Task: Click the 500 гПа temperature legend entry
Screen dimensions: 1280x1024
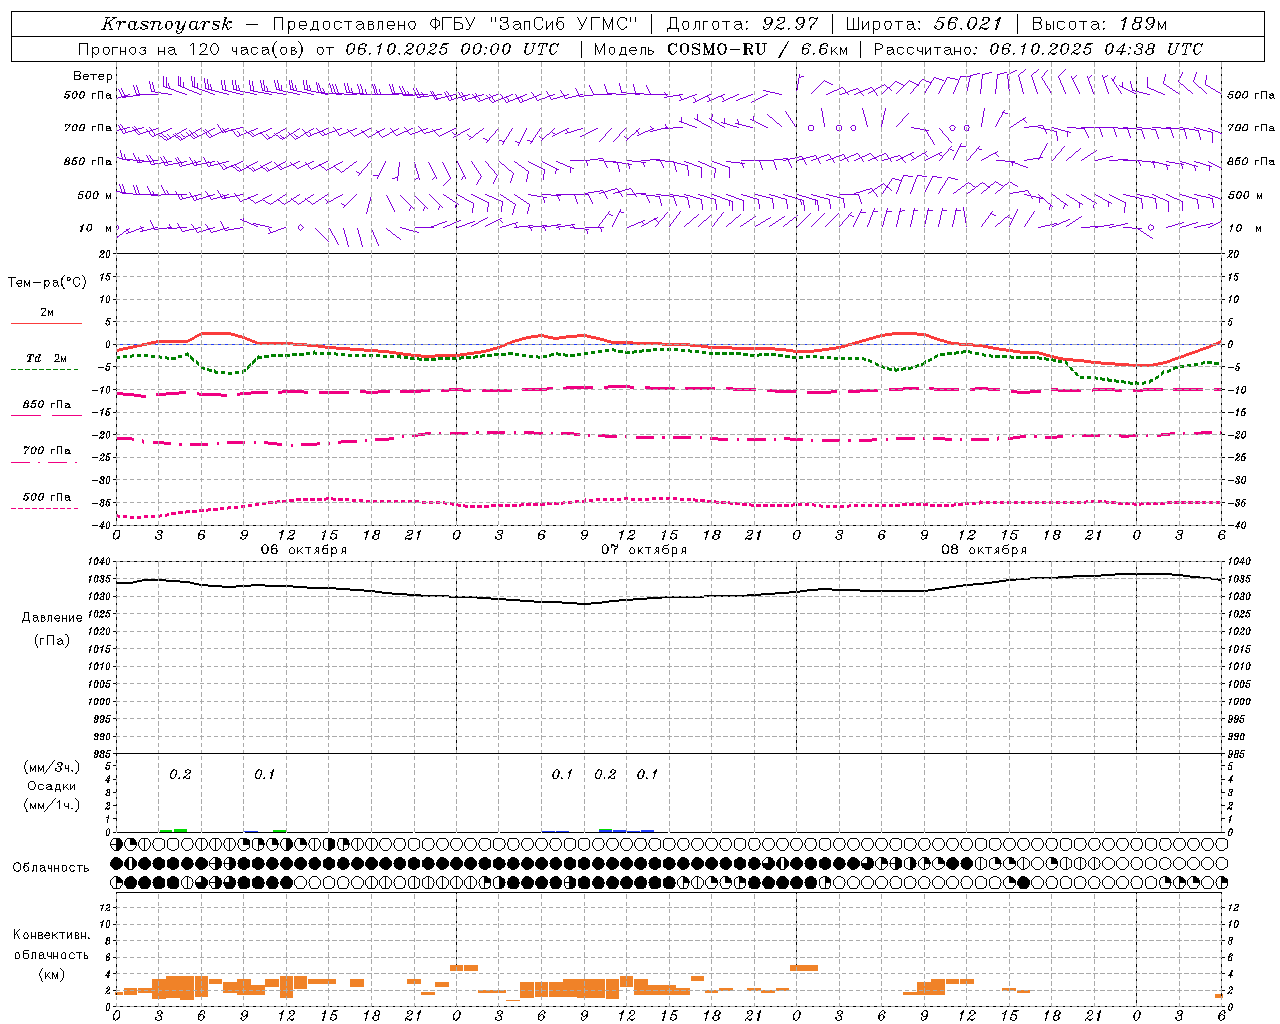Action: coord(46,497)
